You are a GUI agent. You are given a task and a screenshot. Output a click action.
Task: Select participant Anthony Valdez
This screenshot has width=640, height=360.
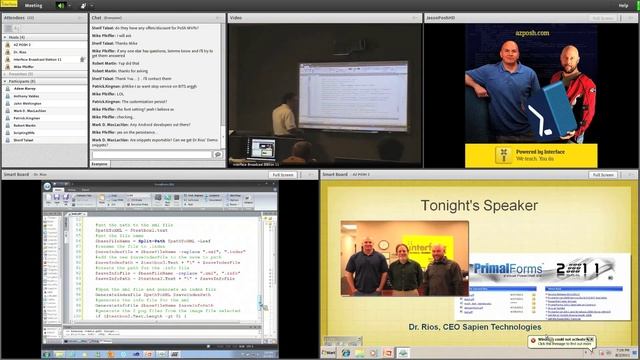pyautogui.click(x=44, y=96)
